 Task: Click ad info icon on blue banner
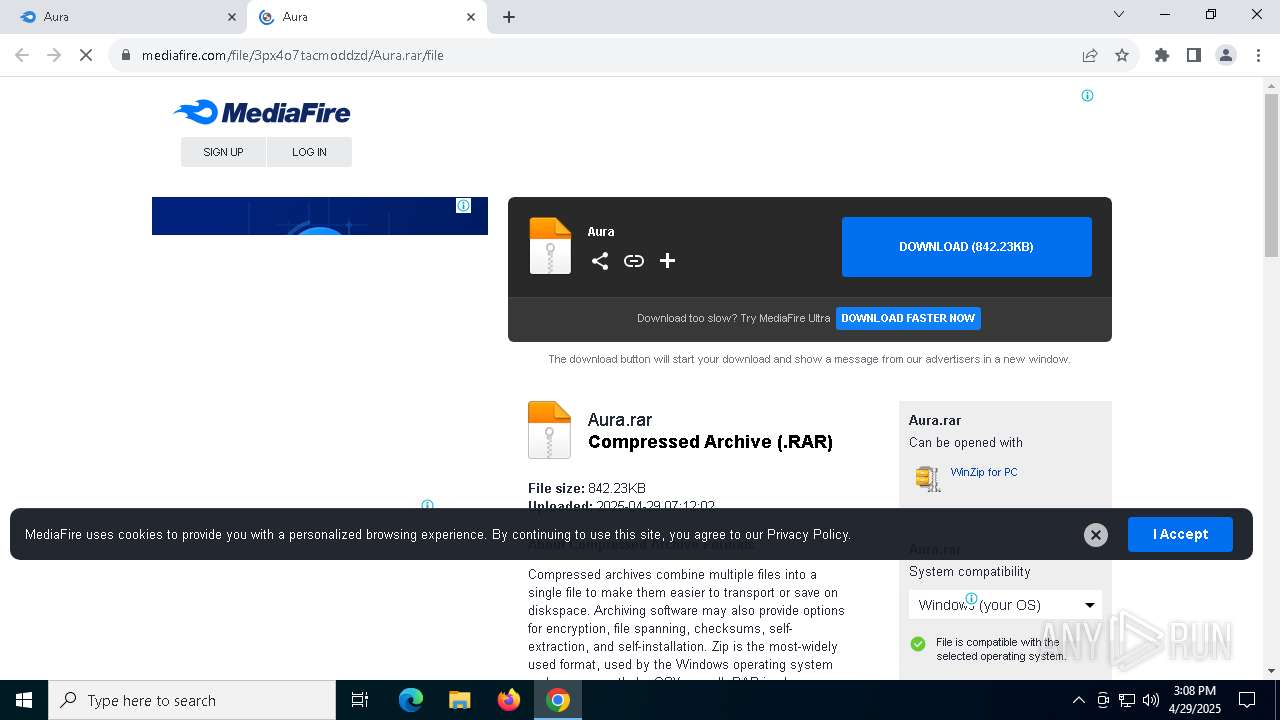pos(464,205)
